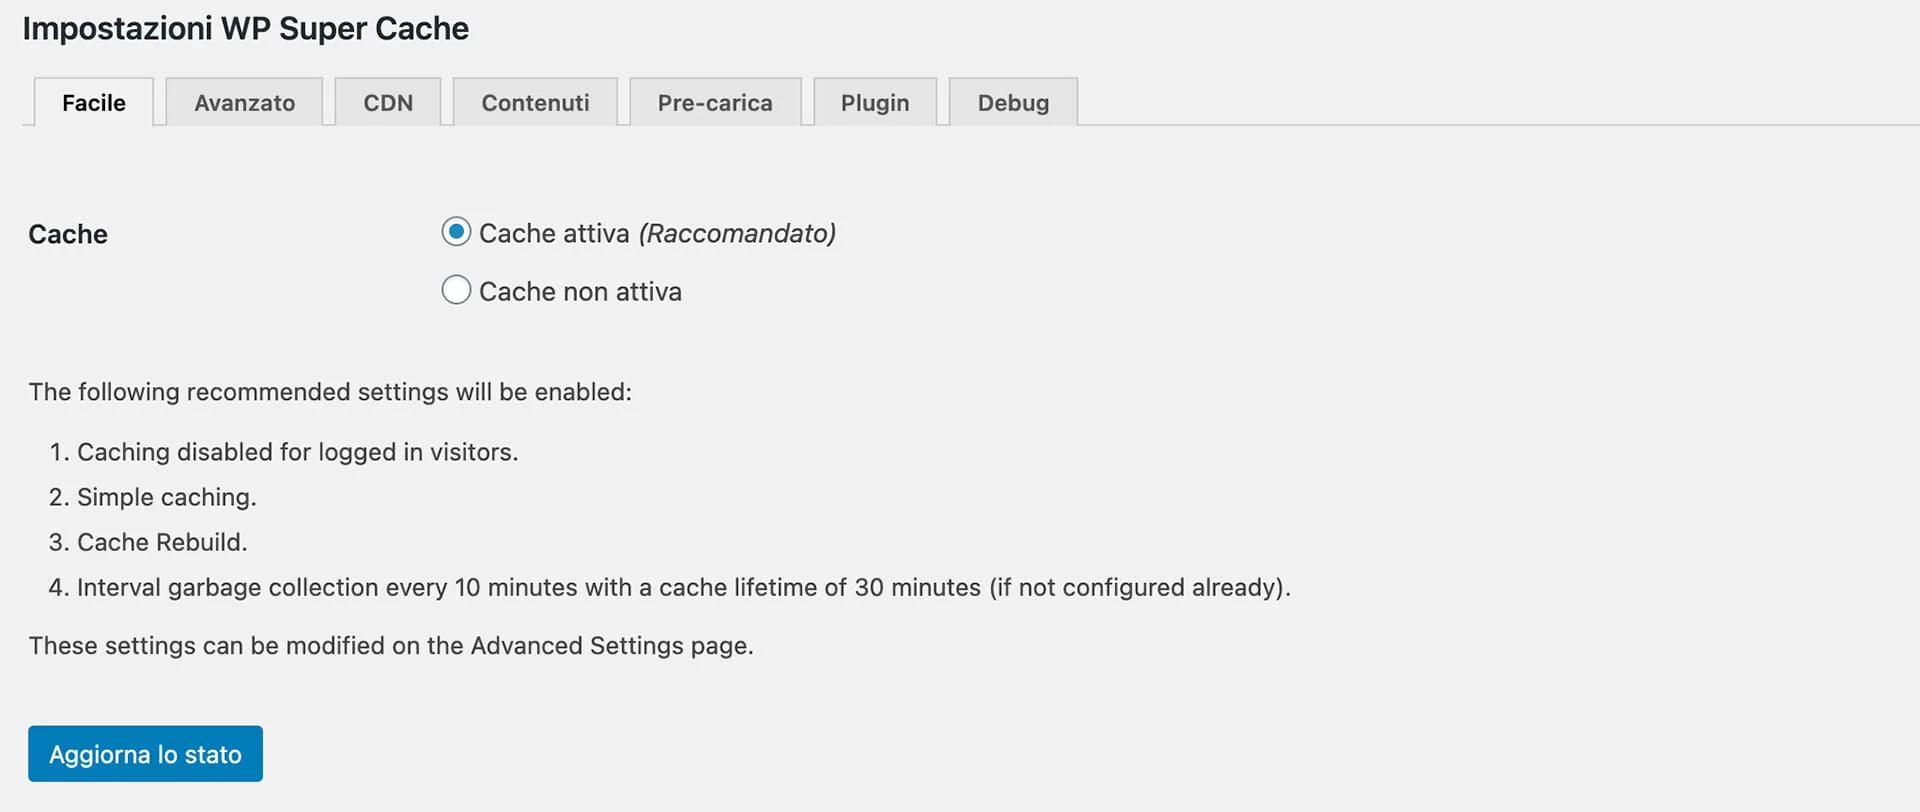Screen dimensions: 1920x812
Task: Click the Aggiorna lo stato button
Action: [x=145, y=753]
